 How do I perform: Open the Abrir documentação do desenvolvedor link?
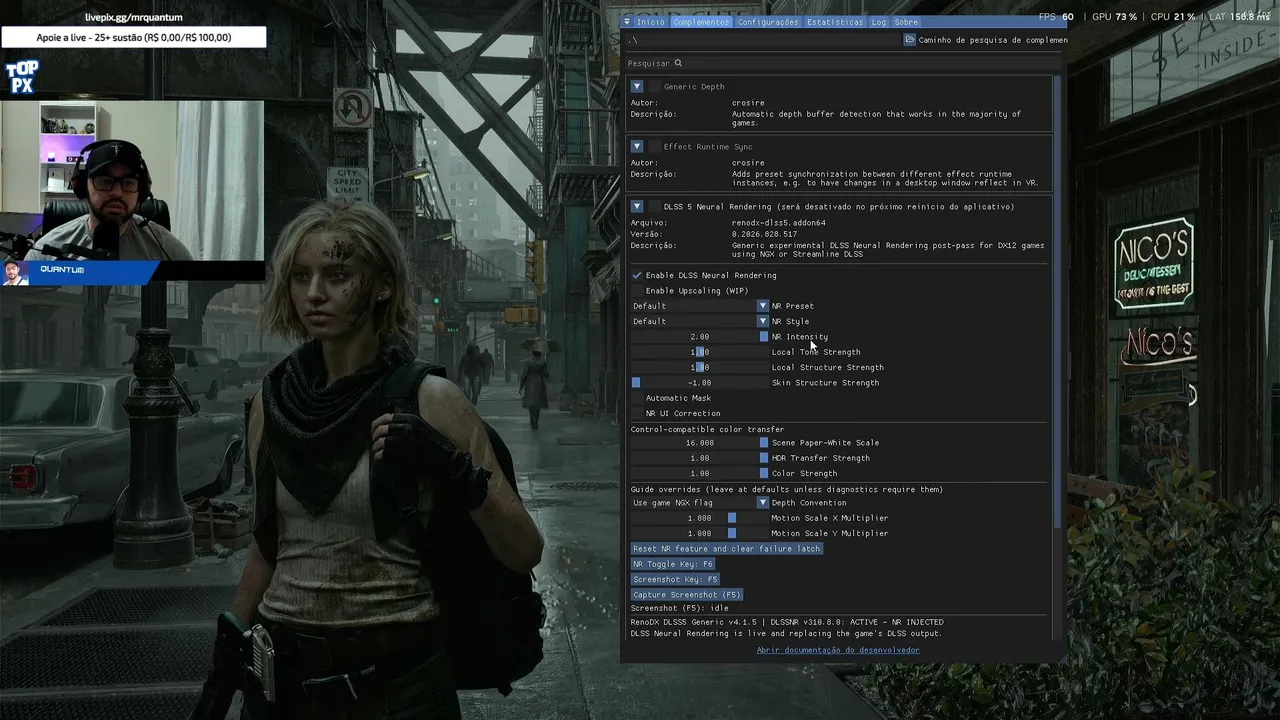tap(838, 650)
